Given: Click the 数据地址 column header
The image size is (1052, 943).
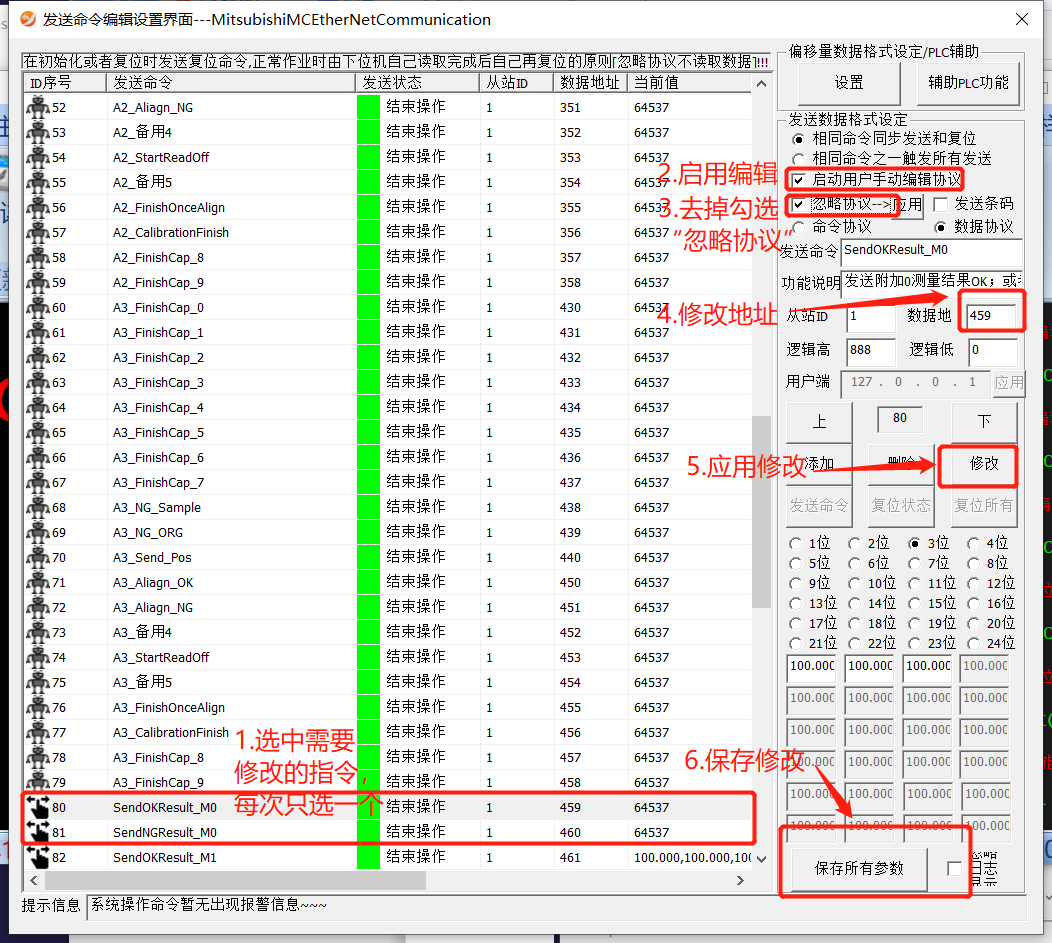Looking at the screenshot, I should click(590, 82).
